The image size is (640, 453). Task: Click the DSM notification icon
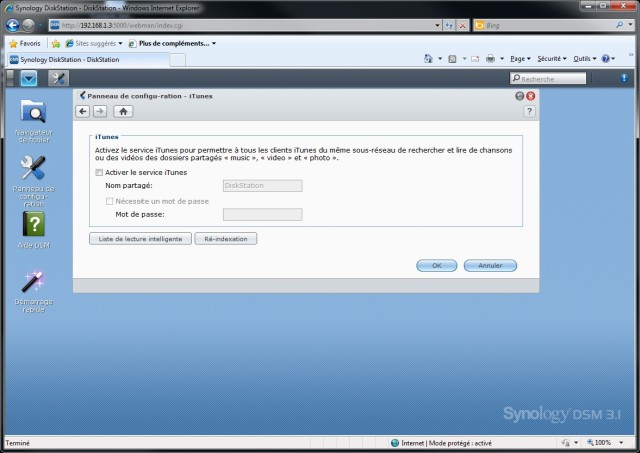(624, 78)
